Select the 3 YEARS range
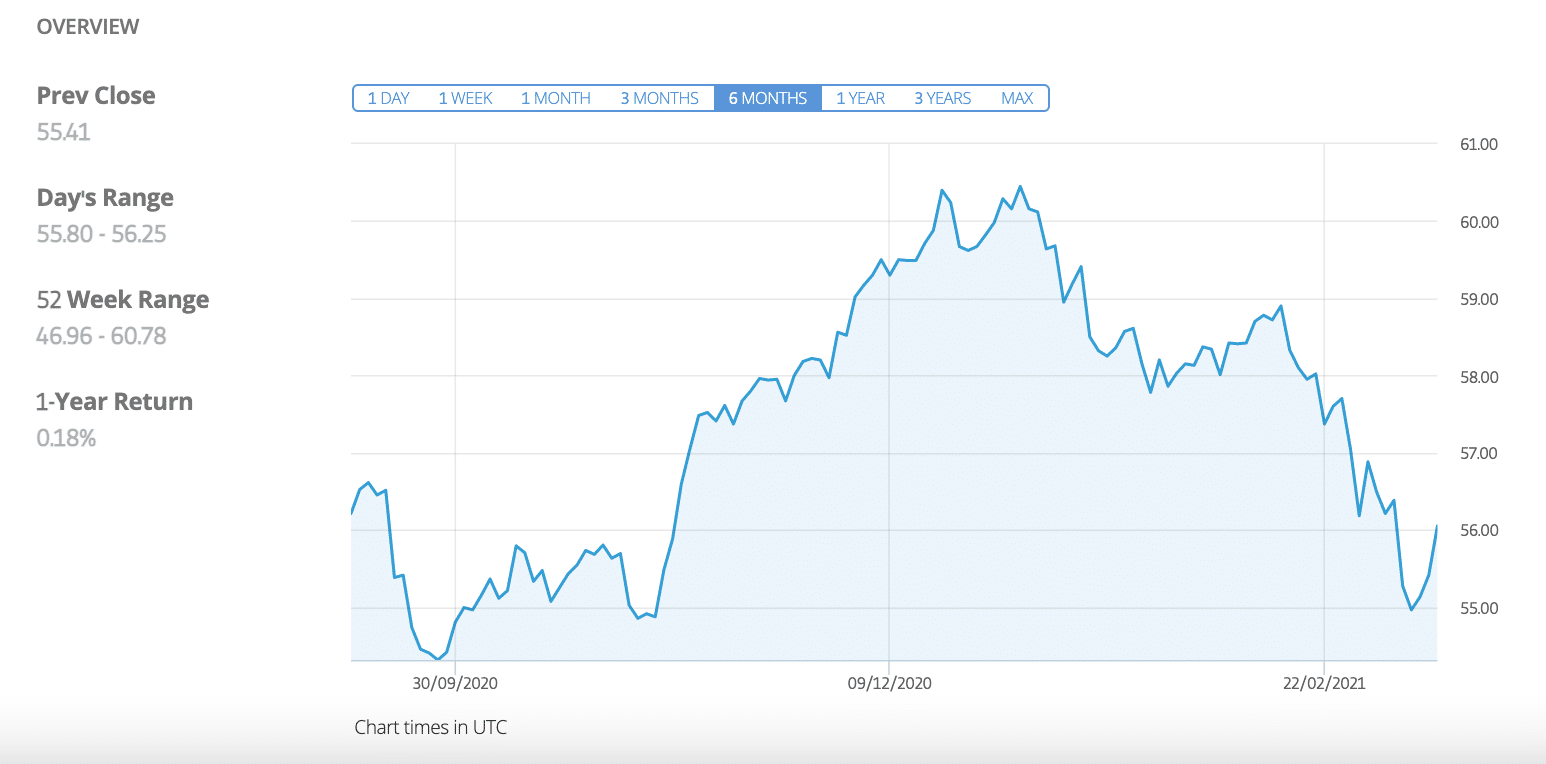This screenshot has height=764, width=1546. 943,98
